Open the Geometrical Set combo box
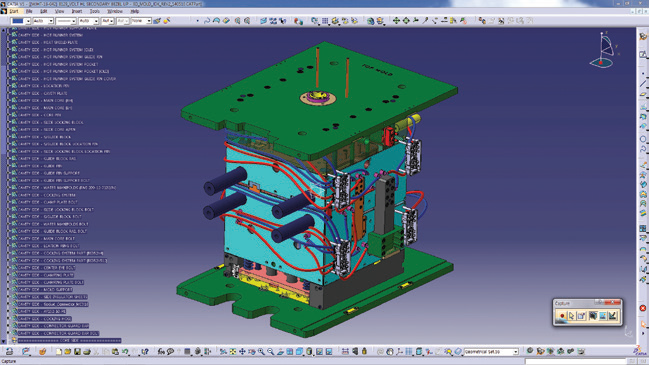Screen dimensions: 649x365 point(491,352)
